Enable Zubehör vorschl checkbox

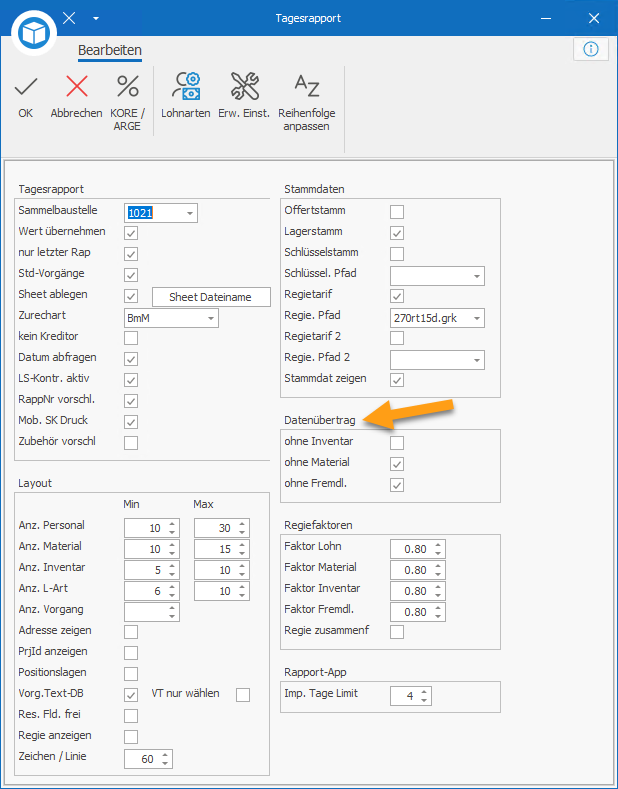point(131,443)
